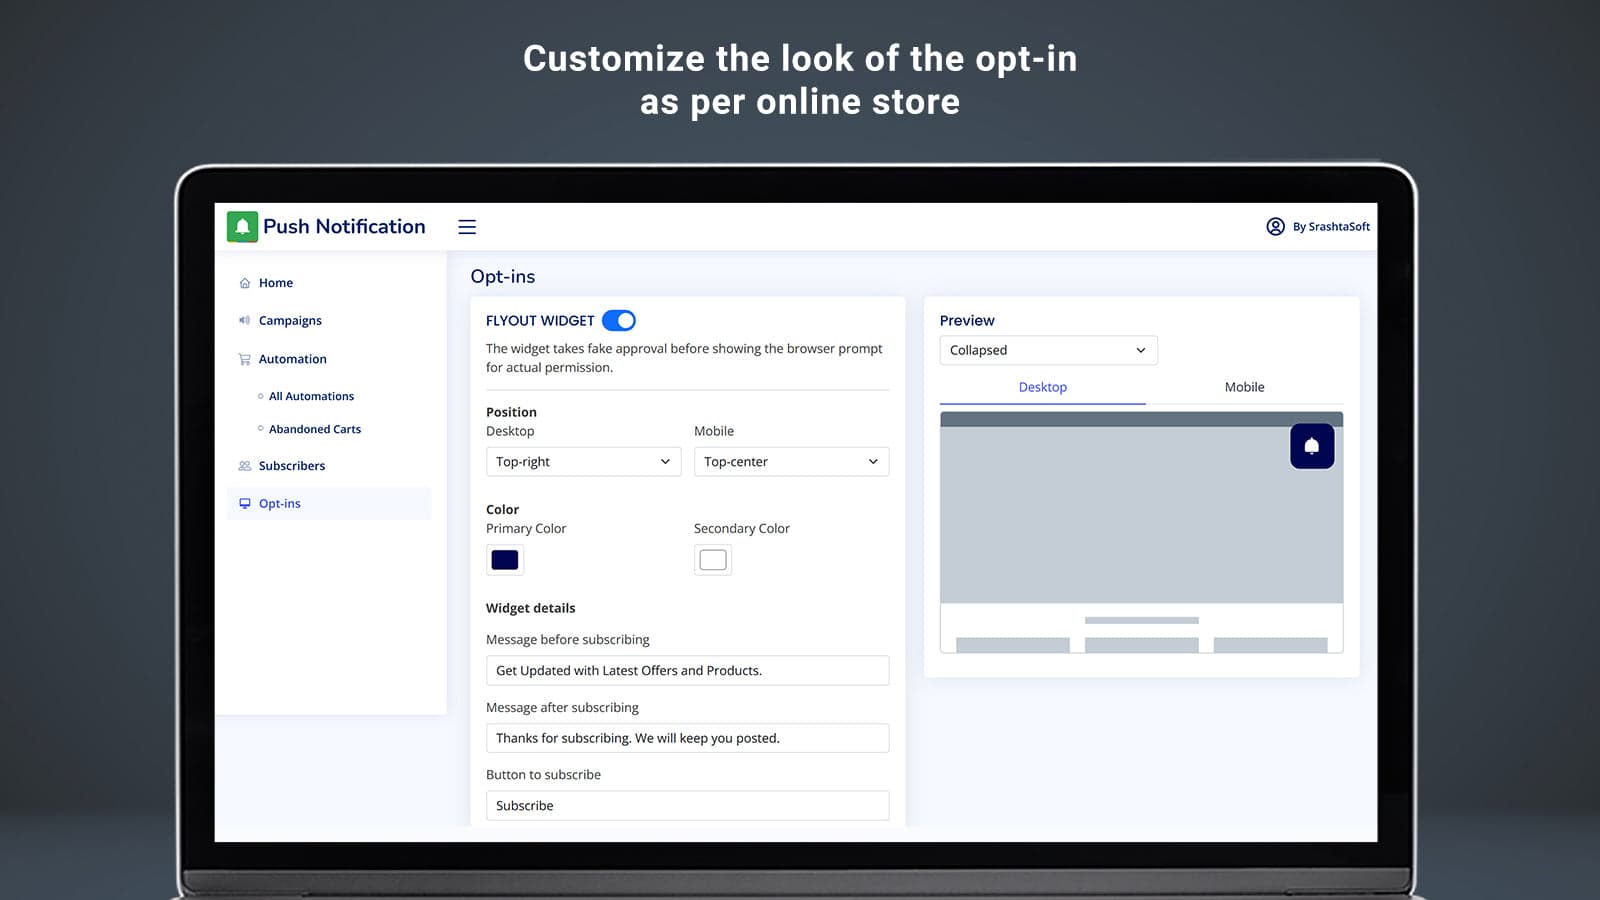The image size is (1600, 900).
Task: Click the Button to subscribe text field
Action: point(687,806)
